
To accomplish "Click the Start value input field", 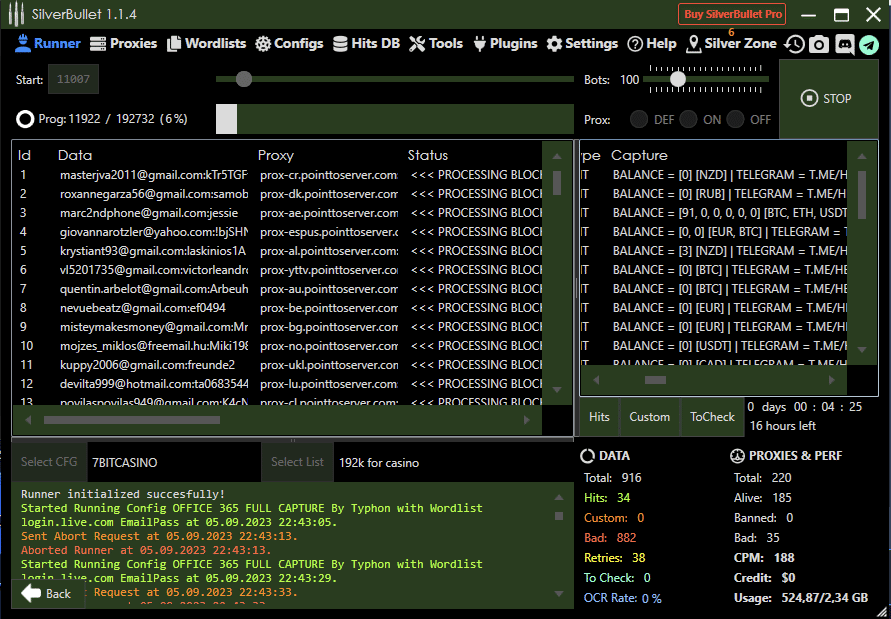I will [74, 79].
